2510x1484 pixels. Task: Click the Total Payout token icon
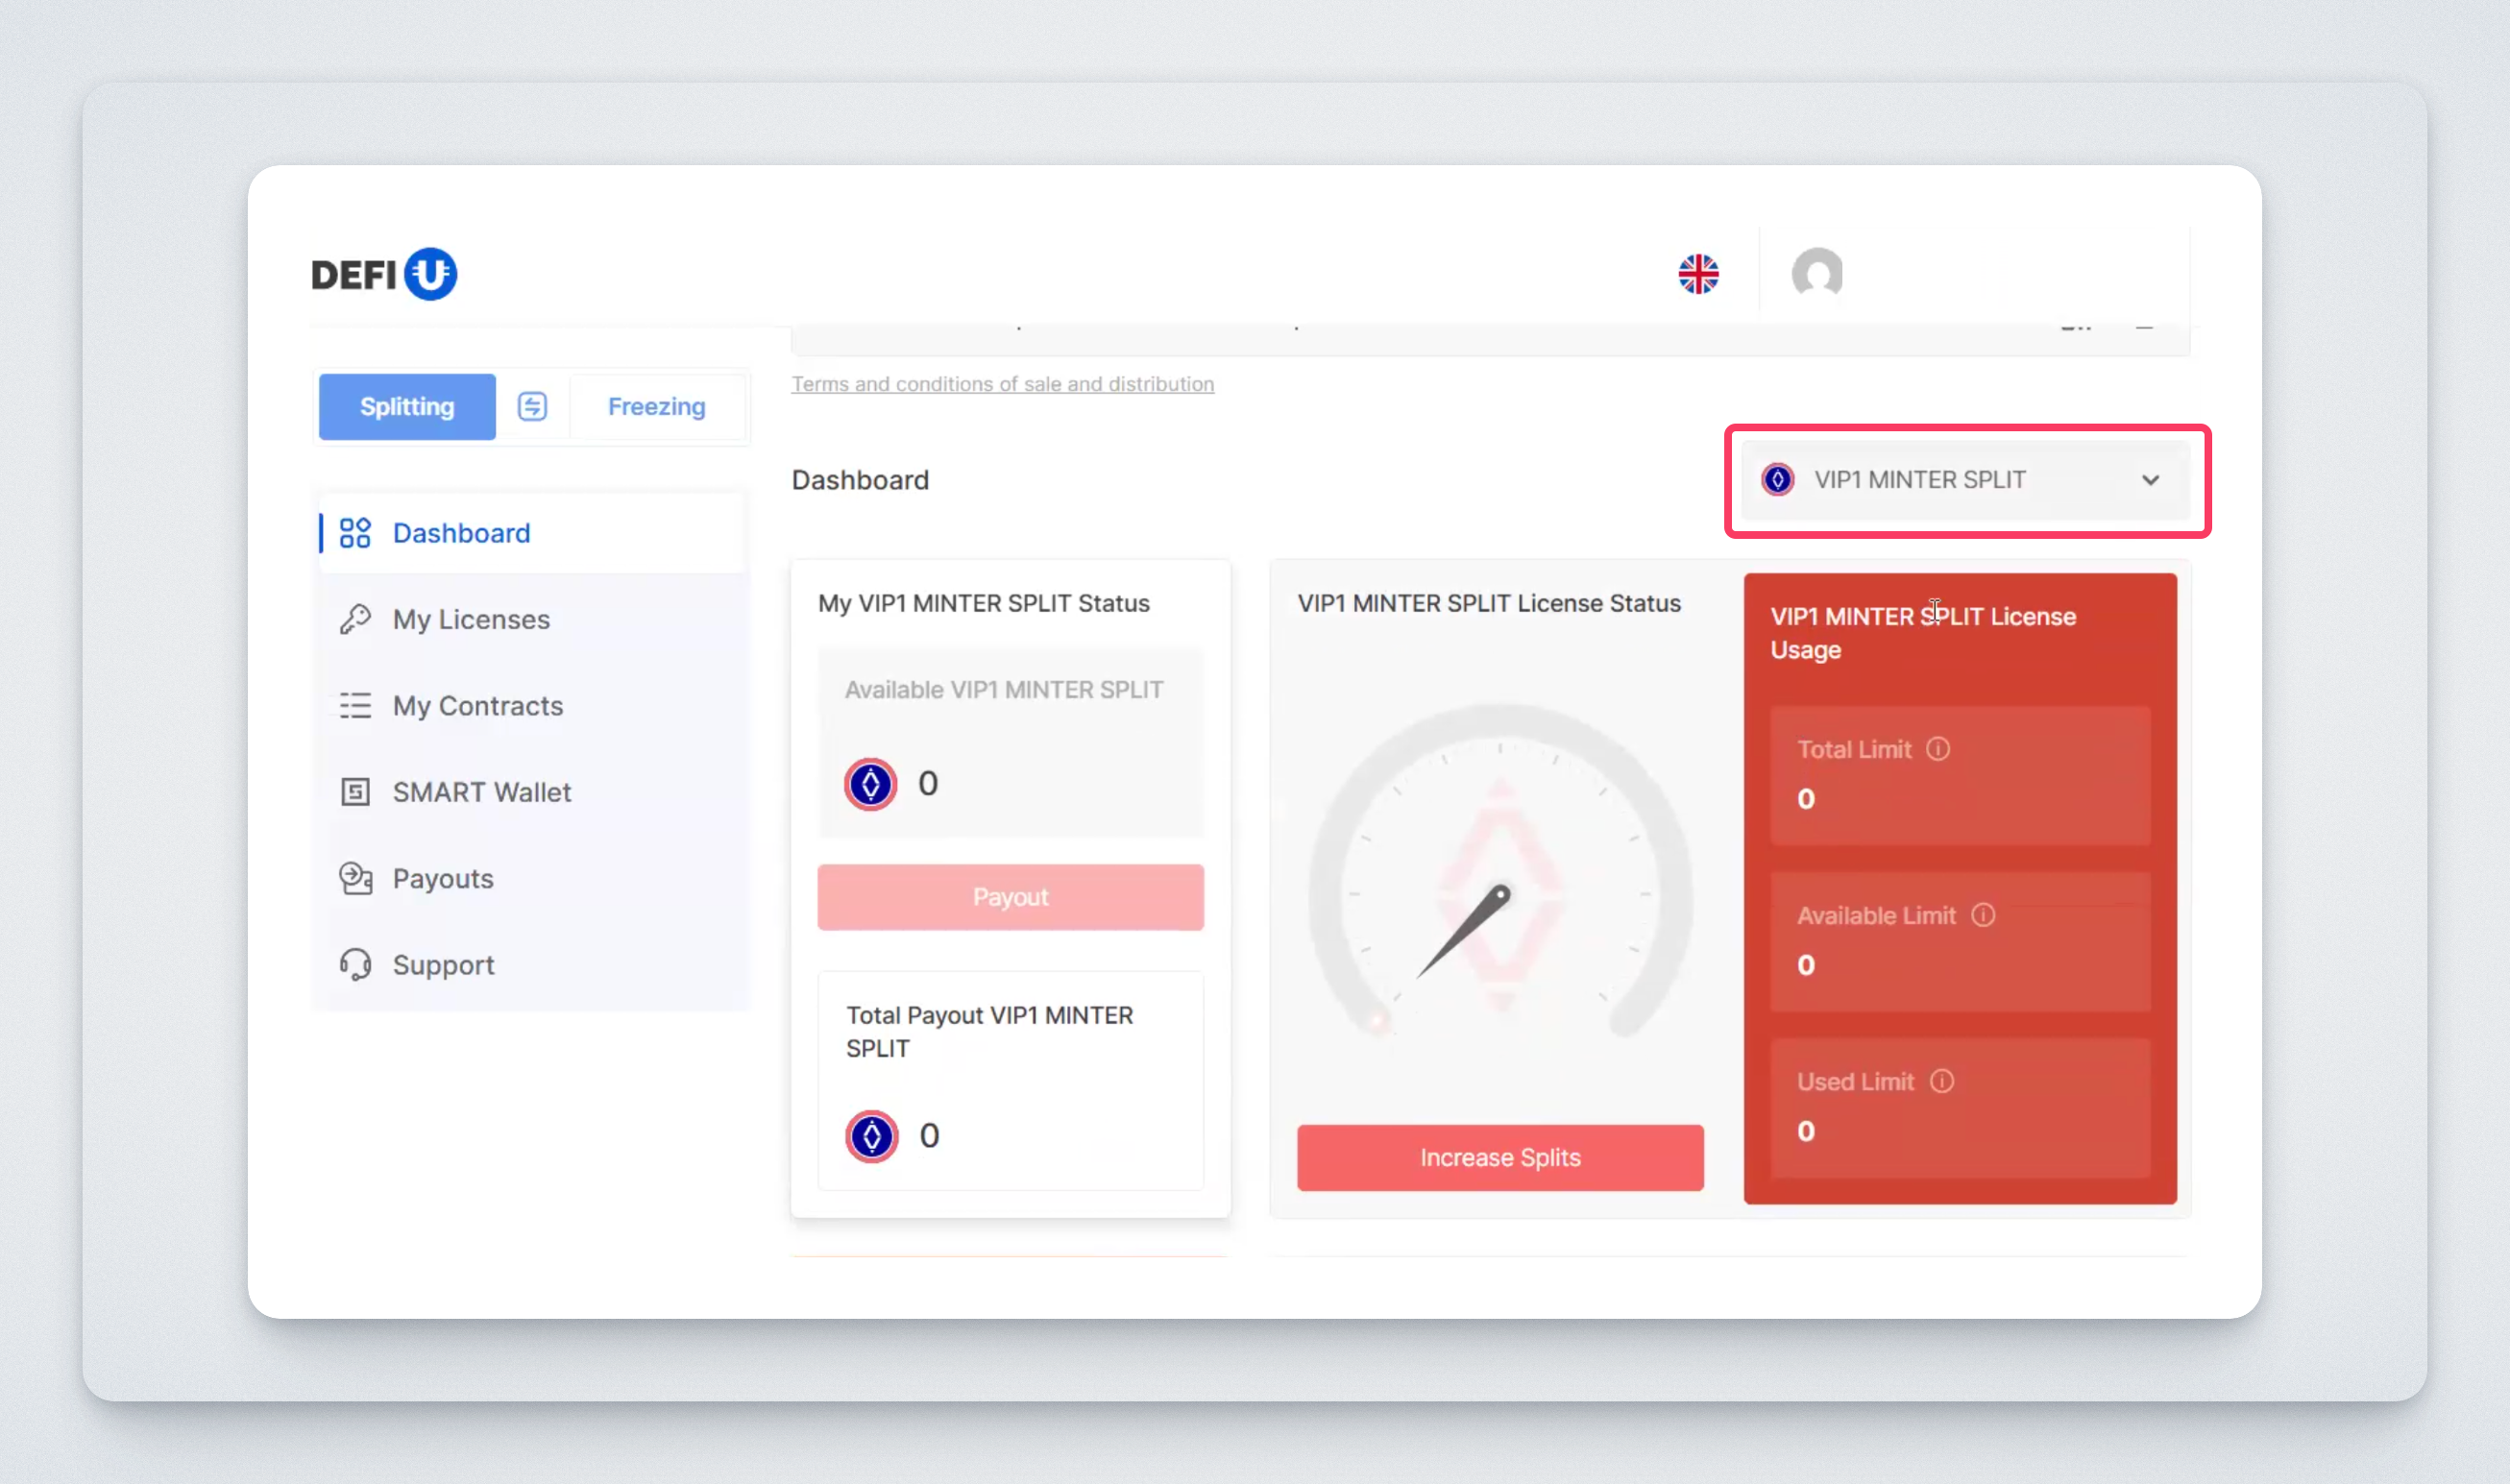click(871, 1136)
